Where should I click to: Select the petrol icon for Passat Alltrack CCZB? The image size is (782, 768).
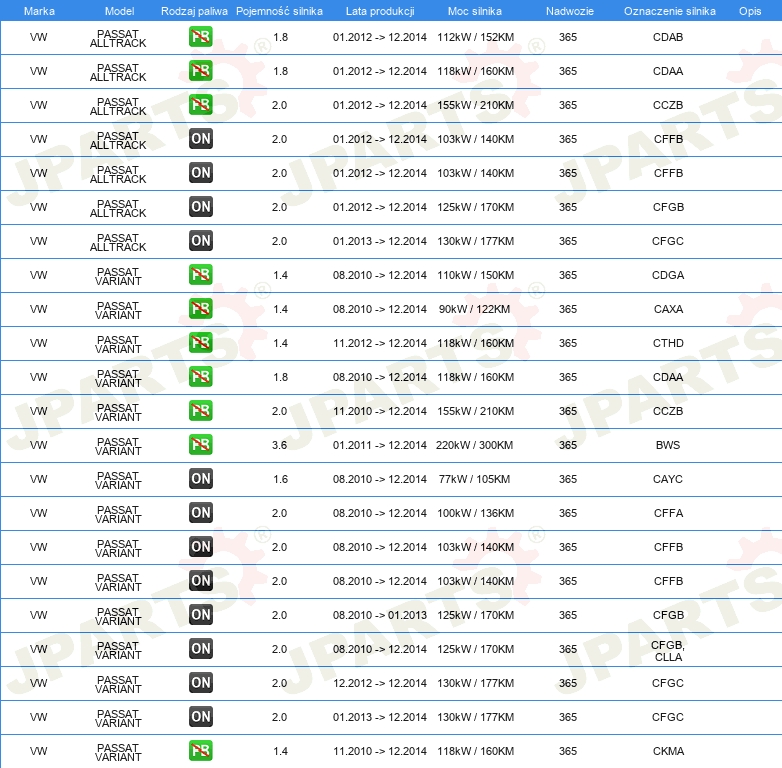[200, 105]
